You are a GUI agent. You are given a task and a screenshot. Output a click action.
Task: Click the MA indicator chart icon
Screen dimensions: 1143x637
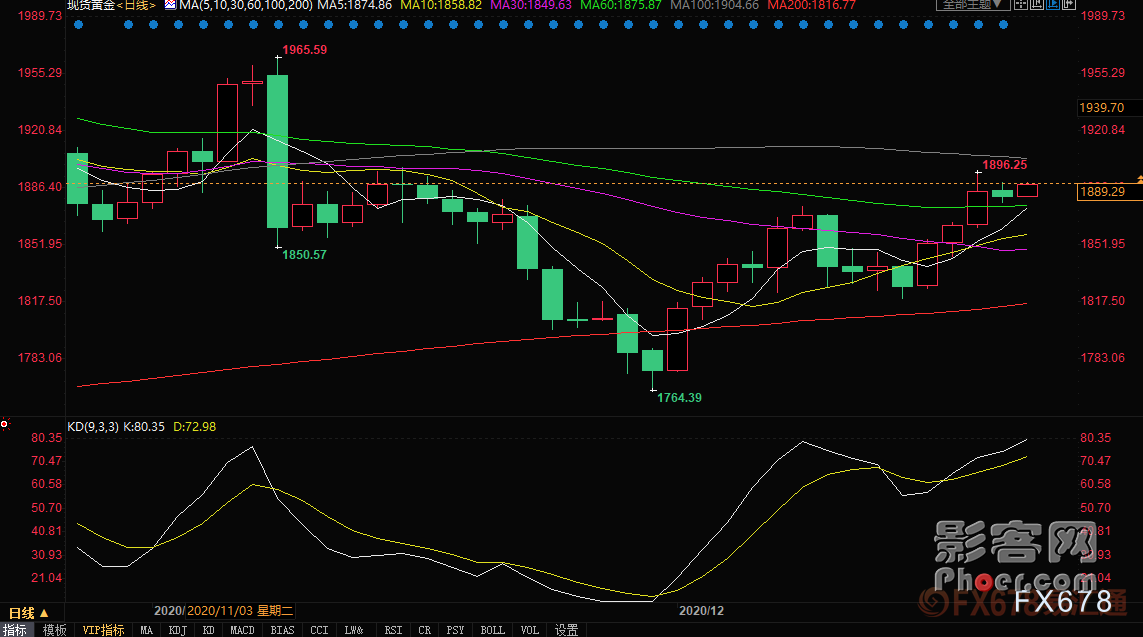pyautogui.click(x=170, y=5)
